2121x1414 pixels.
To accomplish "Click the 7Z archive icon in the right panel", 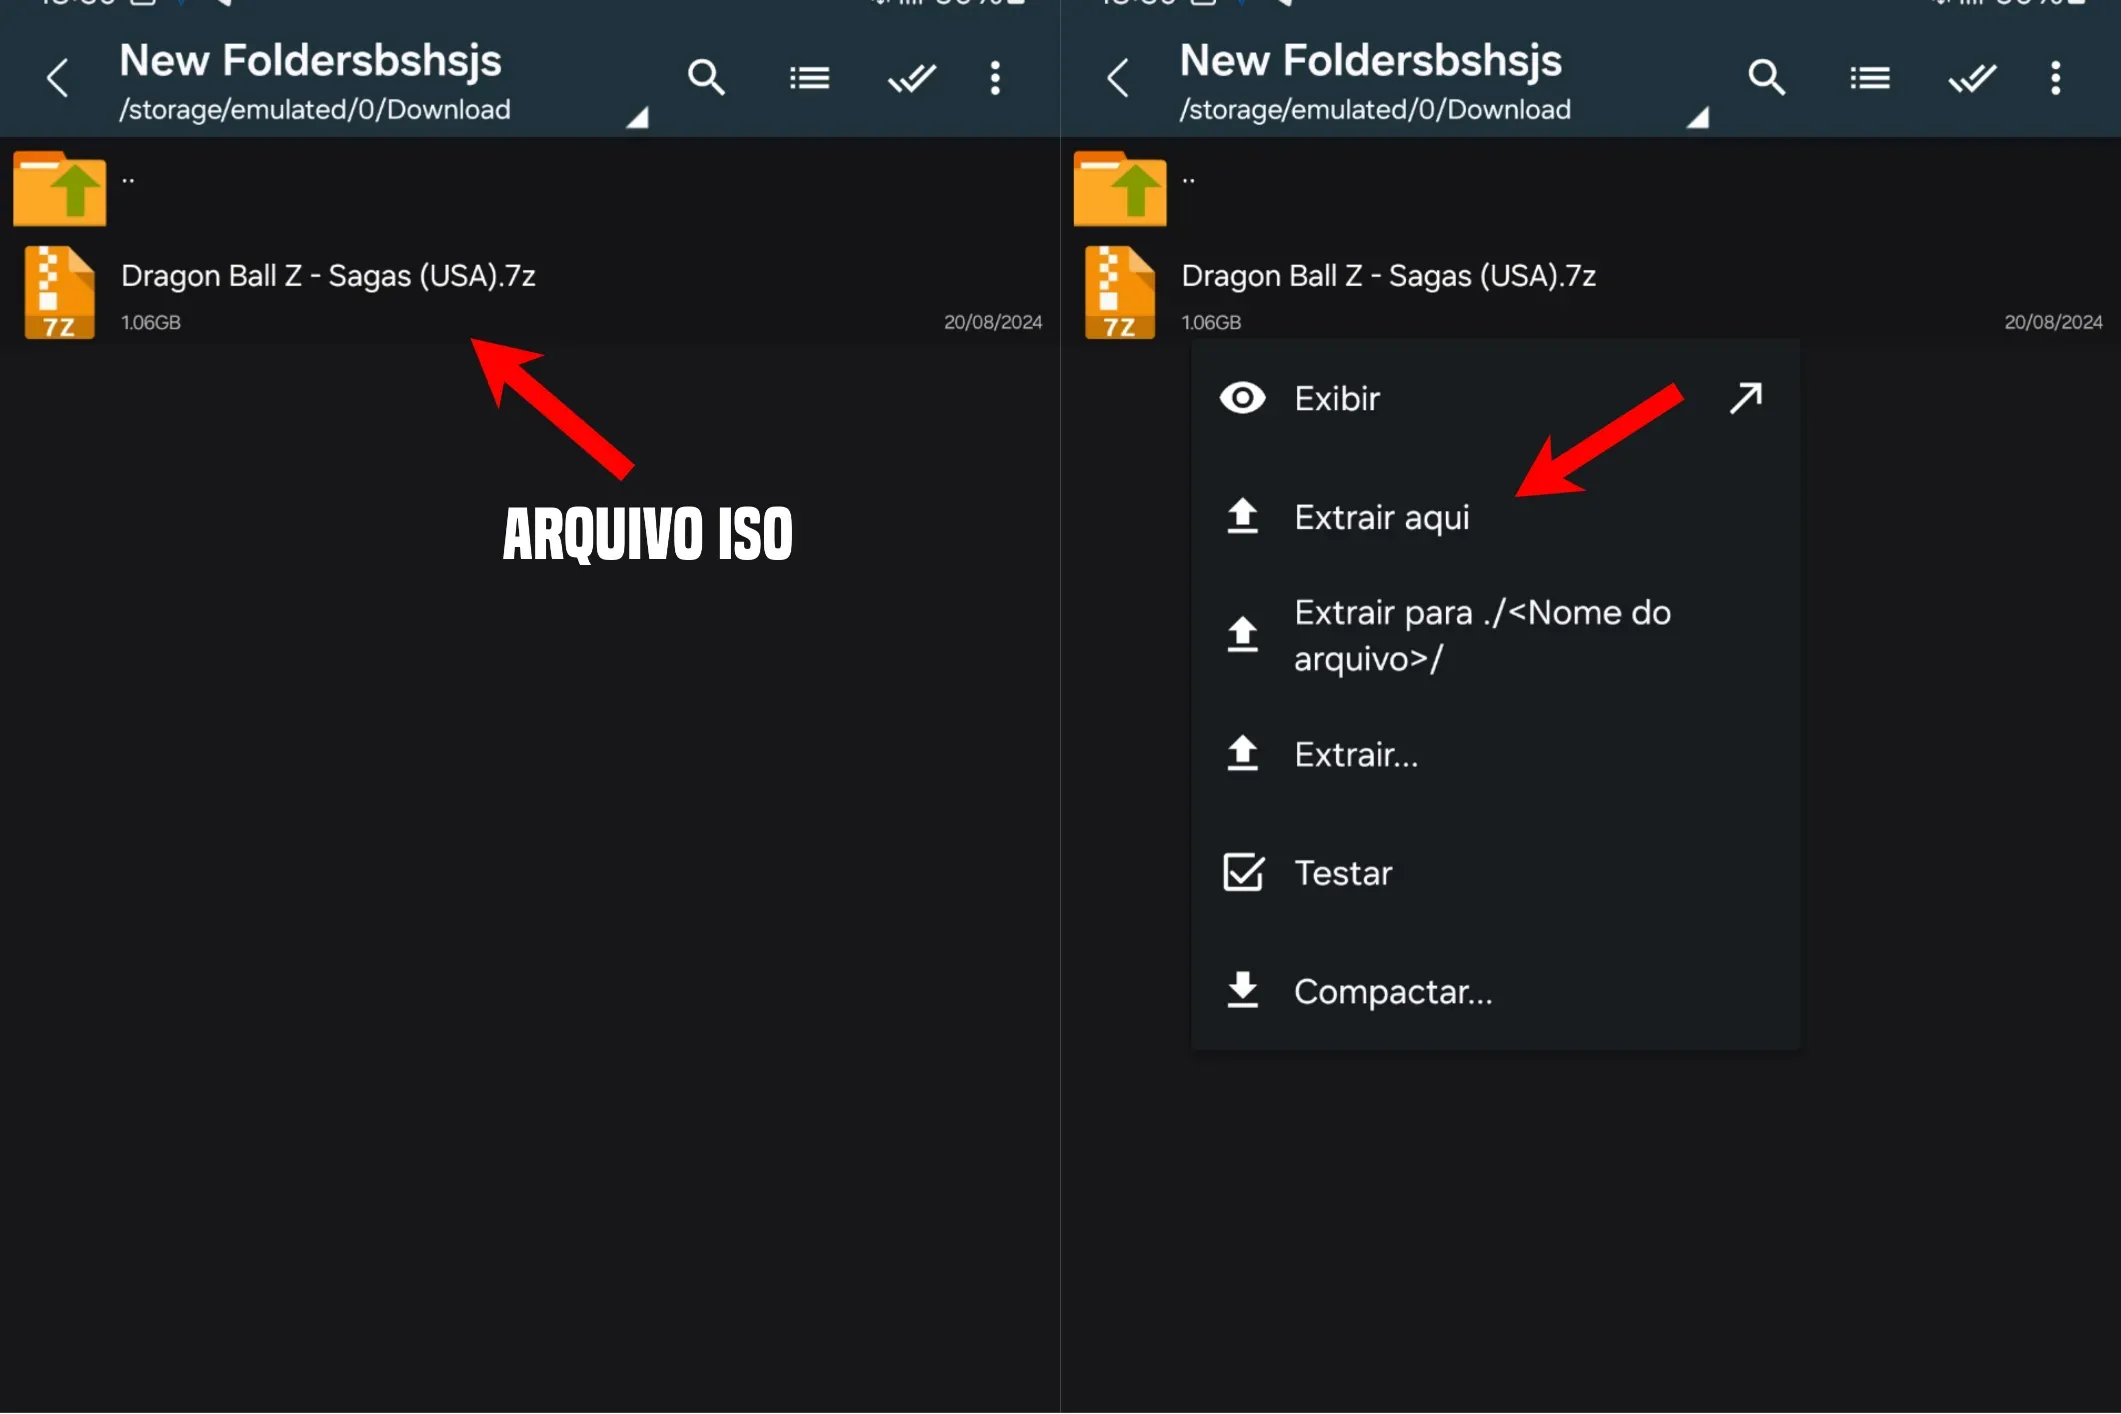I will 1119,292.
